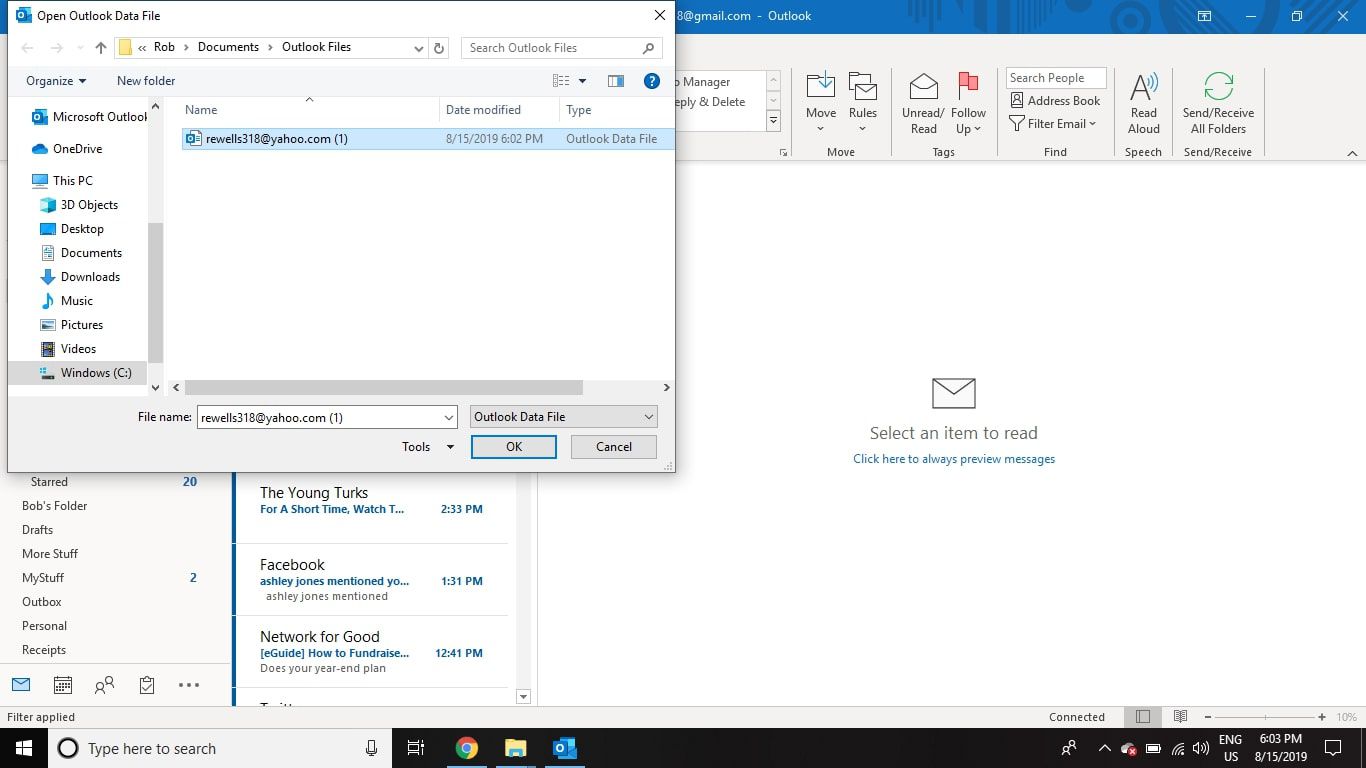The image size is (1366, 768).
Task: Click Send/Receive All Folders
Action: (1218, 104)
